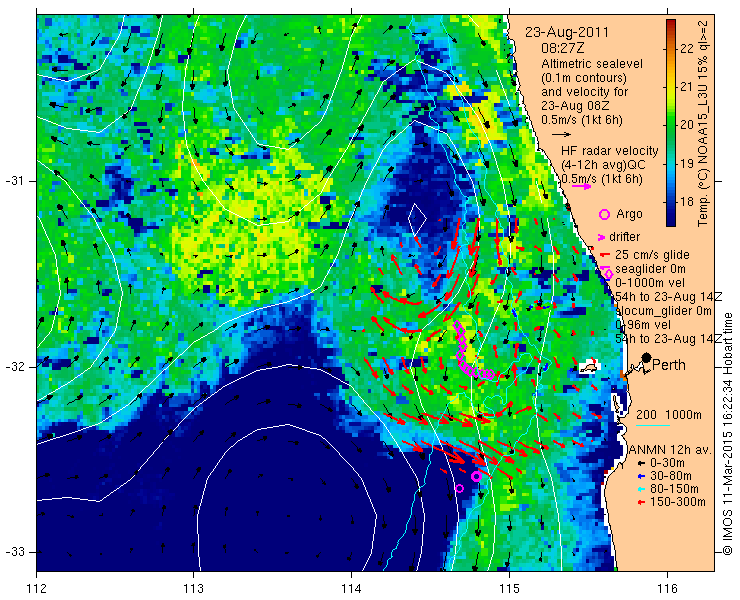Click the '80-150m' depth label
The height and width of the screenshot is (600, 740).
coord(674,490)
